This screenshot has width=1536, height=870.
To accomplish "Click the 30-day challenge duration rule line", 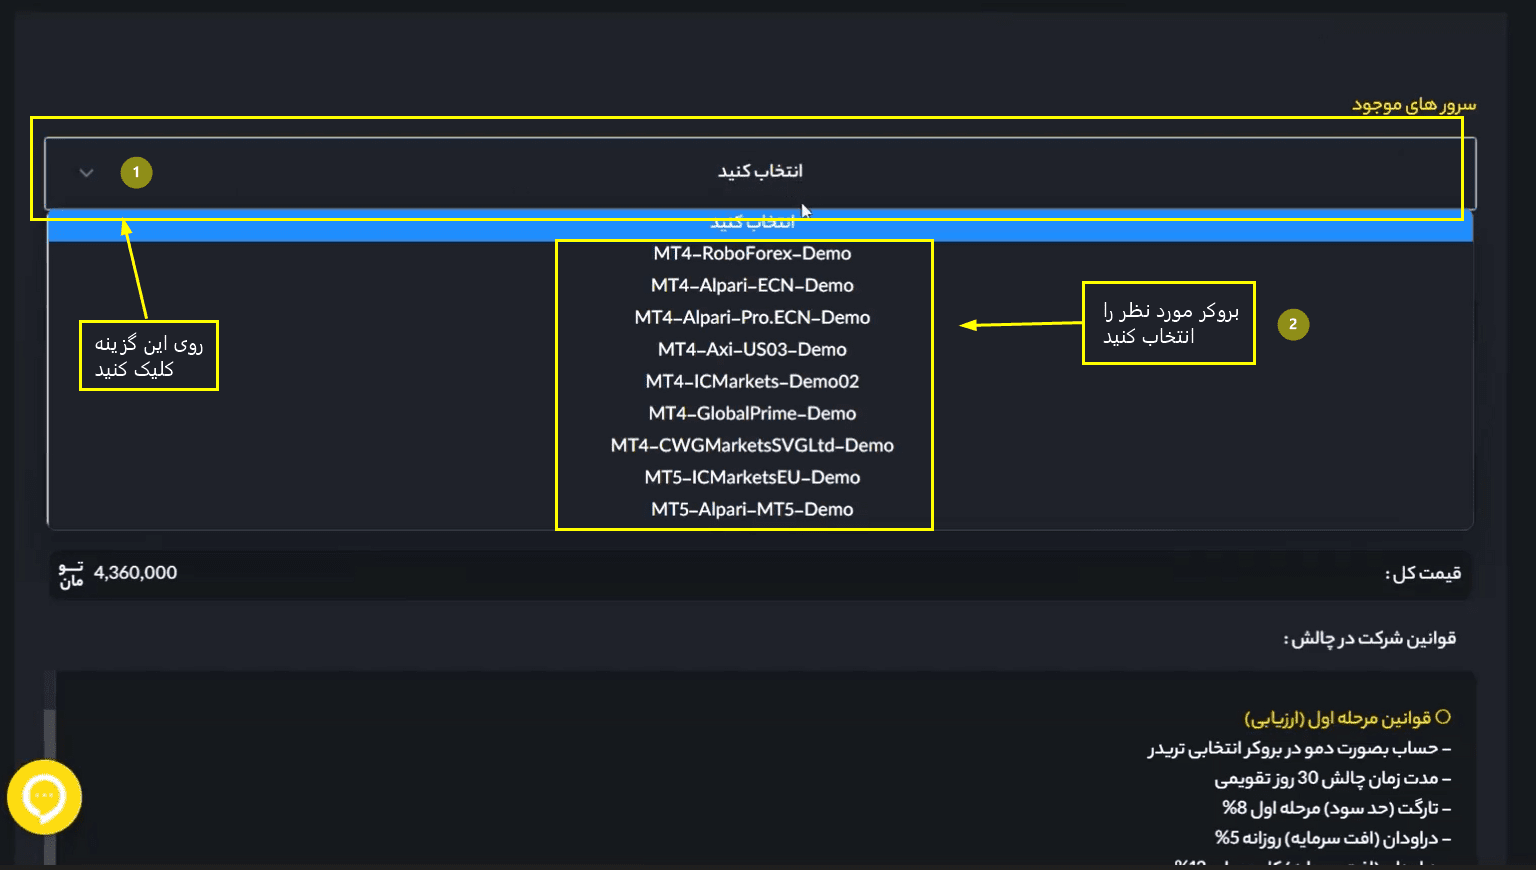I will [x=1332, y=778].
